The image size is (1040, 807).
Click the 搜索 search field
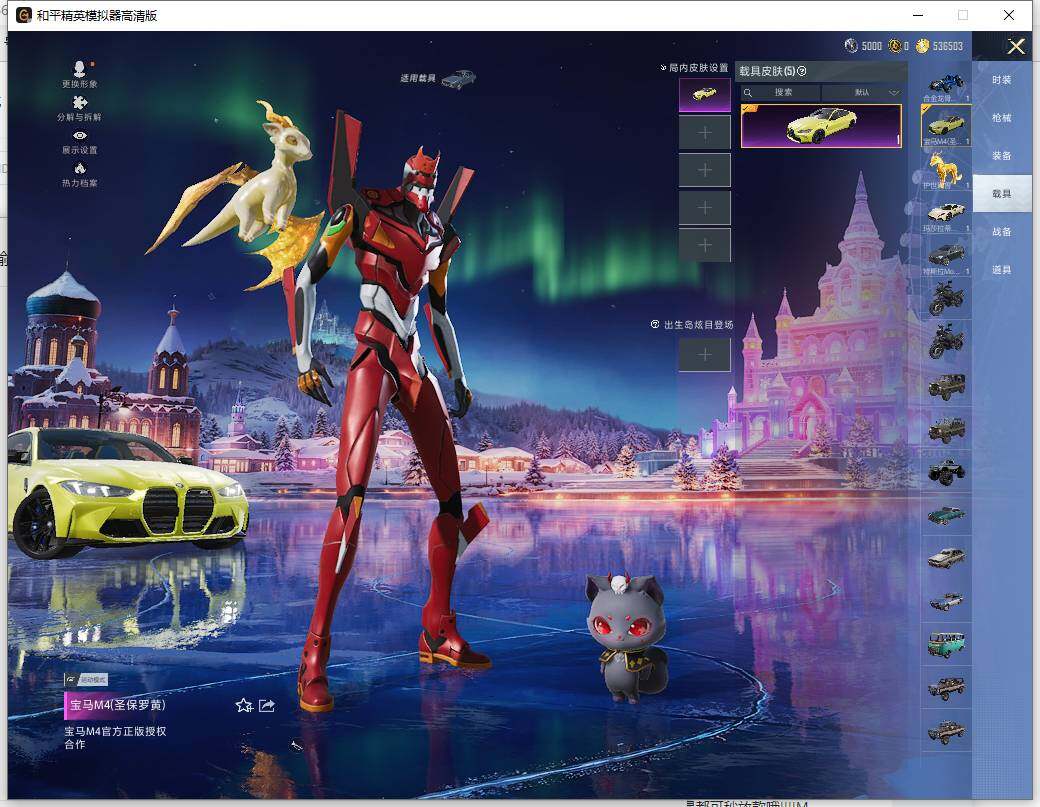point(783,92)
